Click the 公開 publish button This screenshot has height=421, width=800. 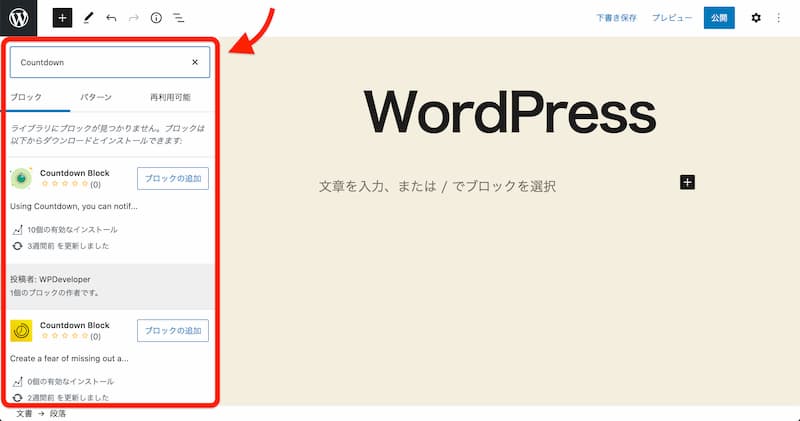coord(719,18)
